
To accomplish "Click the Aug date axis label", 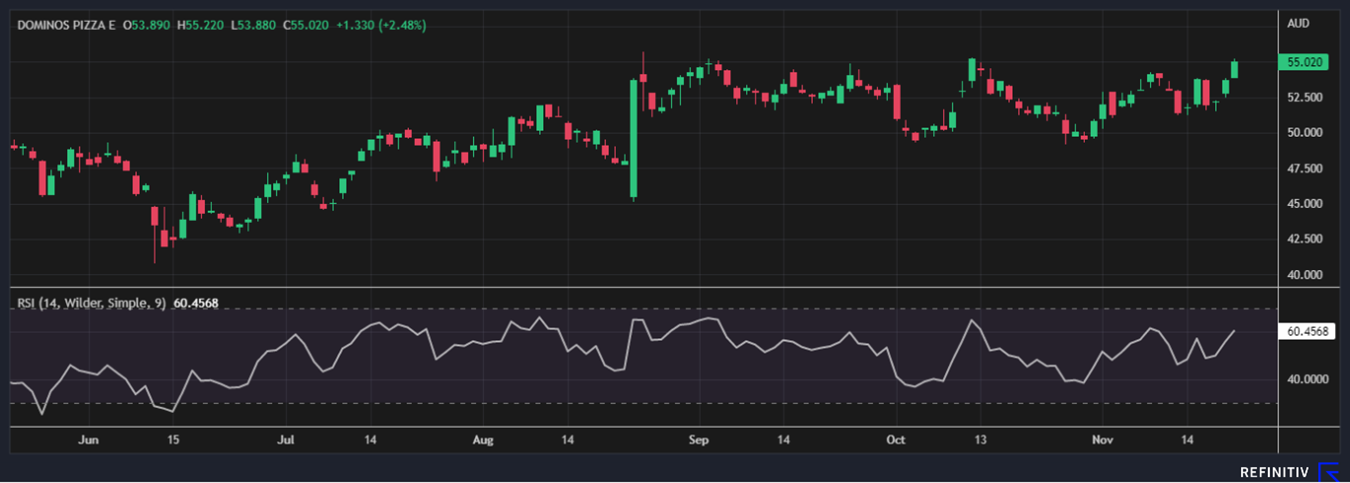I will (x=483, y=440).
